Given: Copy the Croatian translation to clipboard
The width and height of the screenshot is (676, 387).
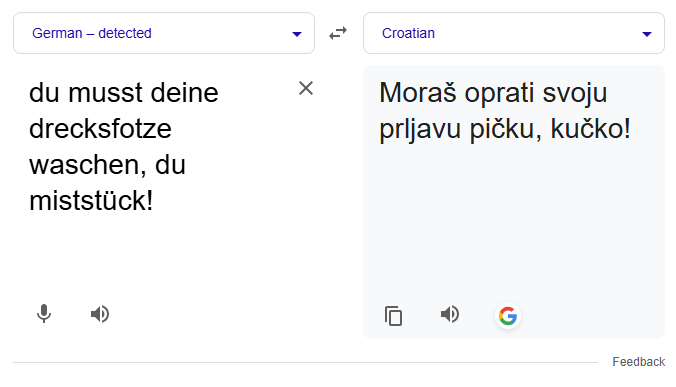Looking at the screenshot, I should tap(393, 316).
